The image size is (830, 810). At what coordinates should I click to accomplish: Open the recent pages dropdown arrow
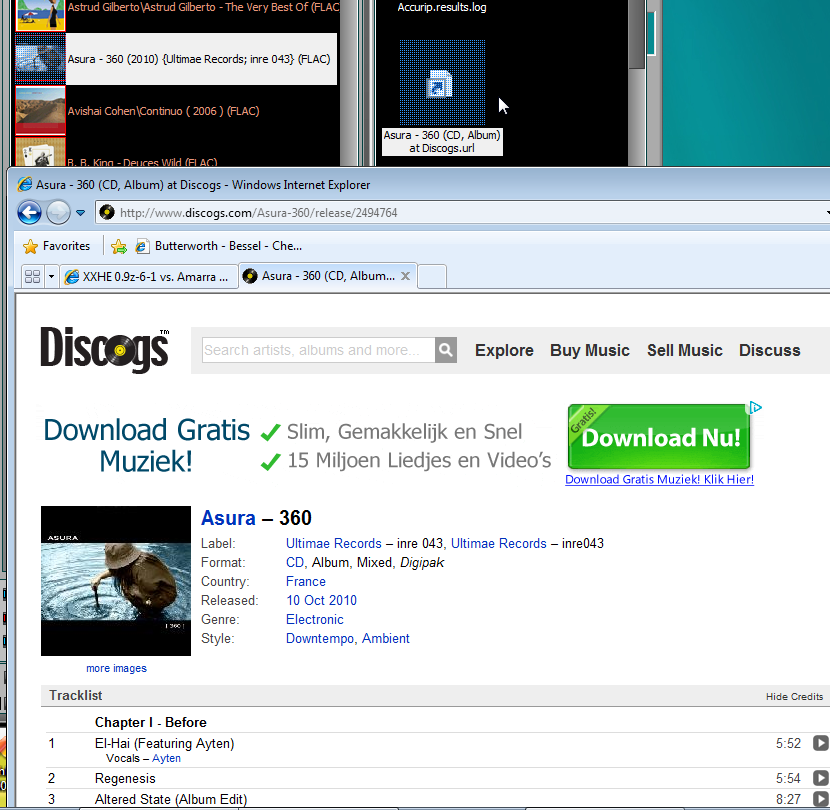80,213
